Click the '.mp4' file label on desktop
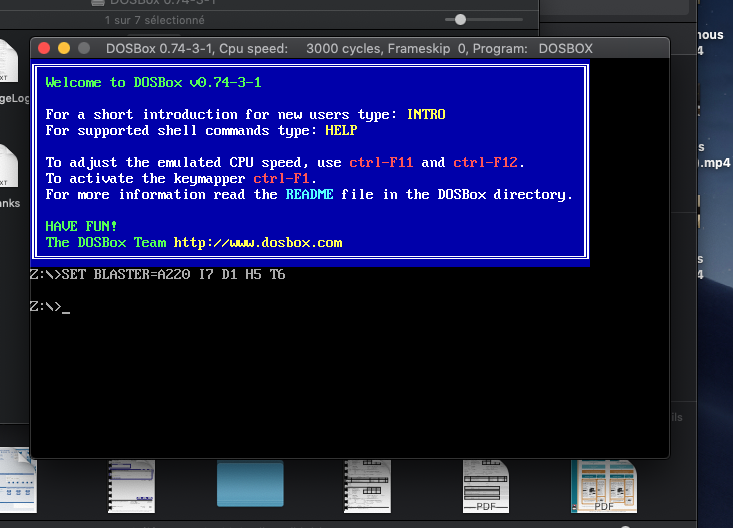The image size is (733, 528). click(714, 163)
